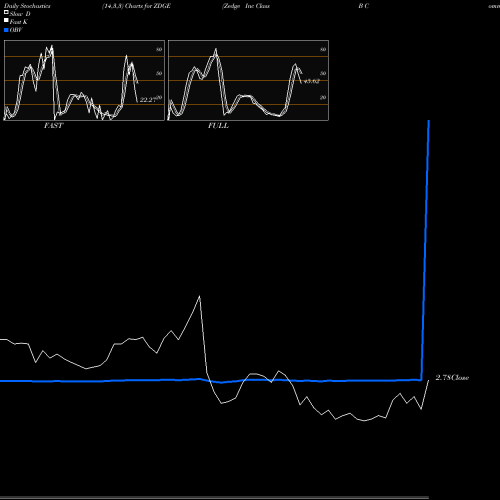Click the 80 level label in FAST chart

tap(159, 49)
